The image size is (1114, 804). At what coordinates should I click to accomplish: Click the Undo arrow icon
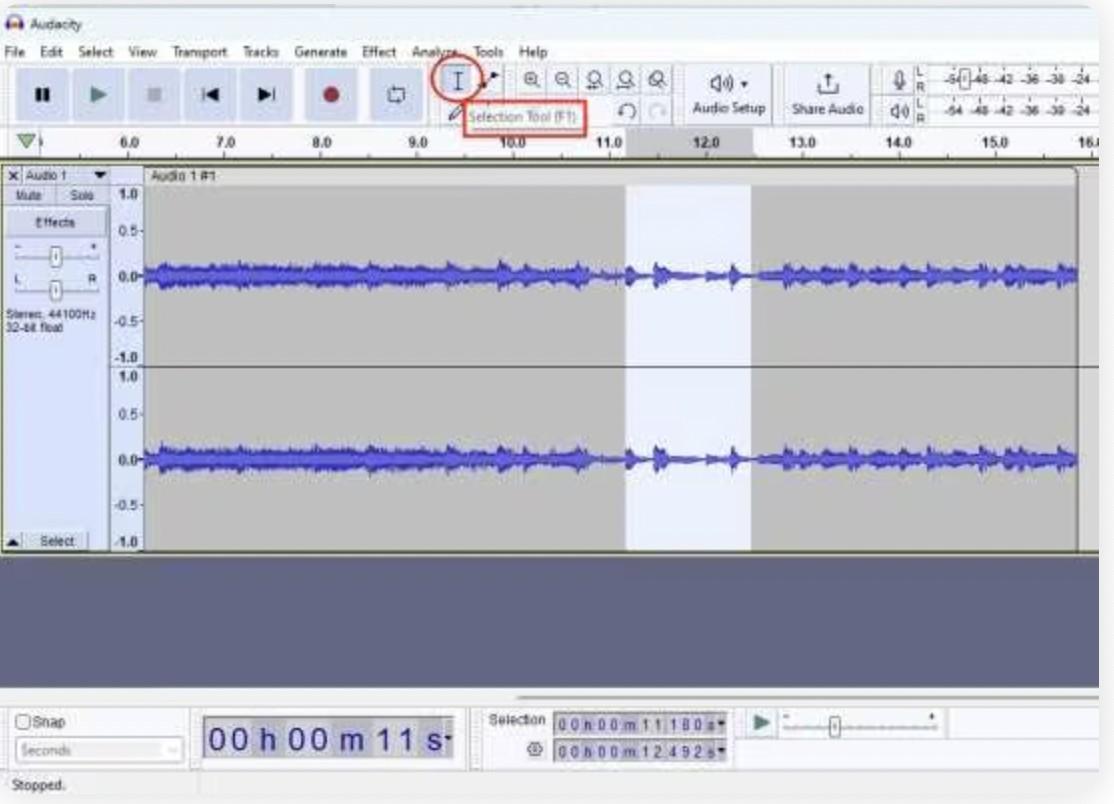[x=626, y=112]
